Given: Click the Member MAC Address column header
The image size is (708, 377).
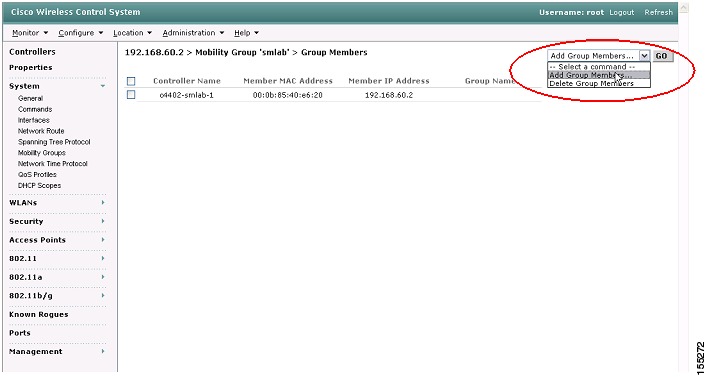Looking at the screenshot, I should [288, 81].
